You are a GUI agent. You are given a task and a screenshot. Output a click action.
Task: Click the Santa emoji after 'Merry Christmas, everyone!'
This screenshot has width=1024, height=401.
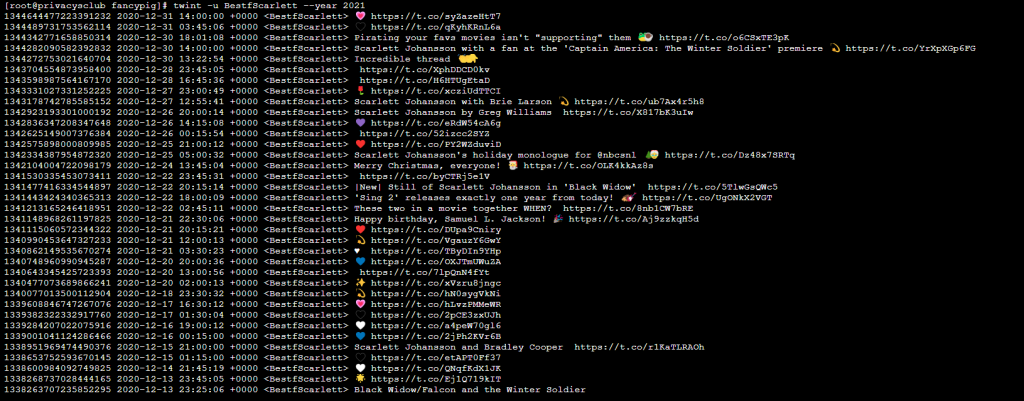[x=513, y=165]
